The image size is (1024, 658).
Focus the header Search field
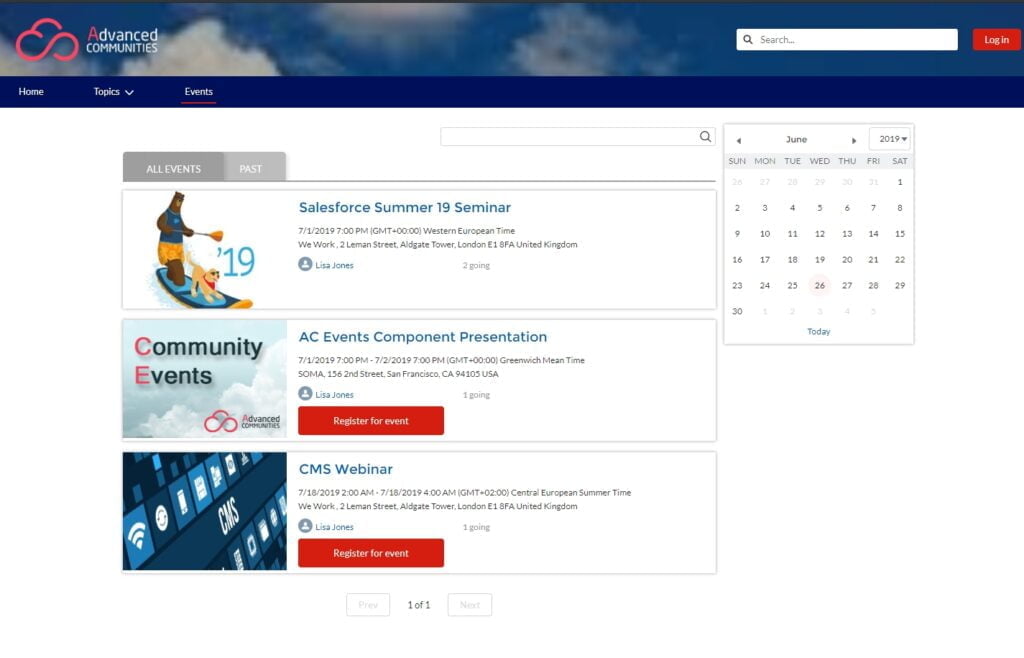coord(847,40)
